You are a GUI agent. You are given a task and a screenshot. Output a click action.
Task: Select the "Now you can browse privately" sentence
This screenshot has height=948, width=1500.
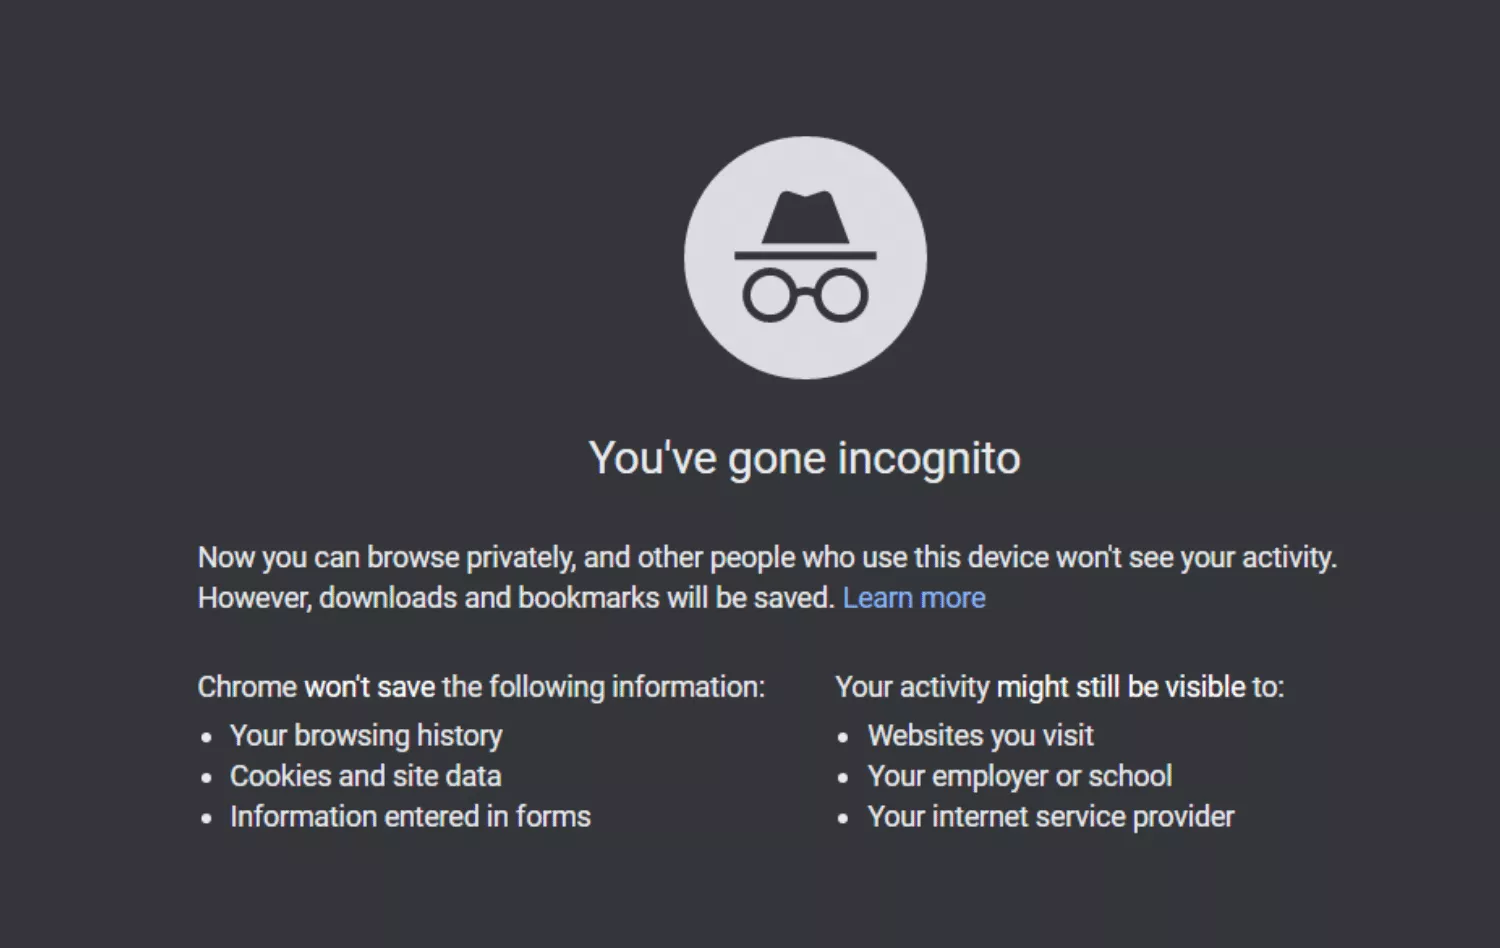pyautogui.click(x=766, y=557)
